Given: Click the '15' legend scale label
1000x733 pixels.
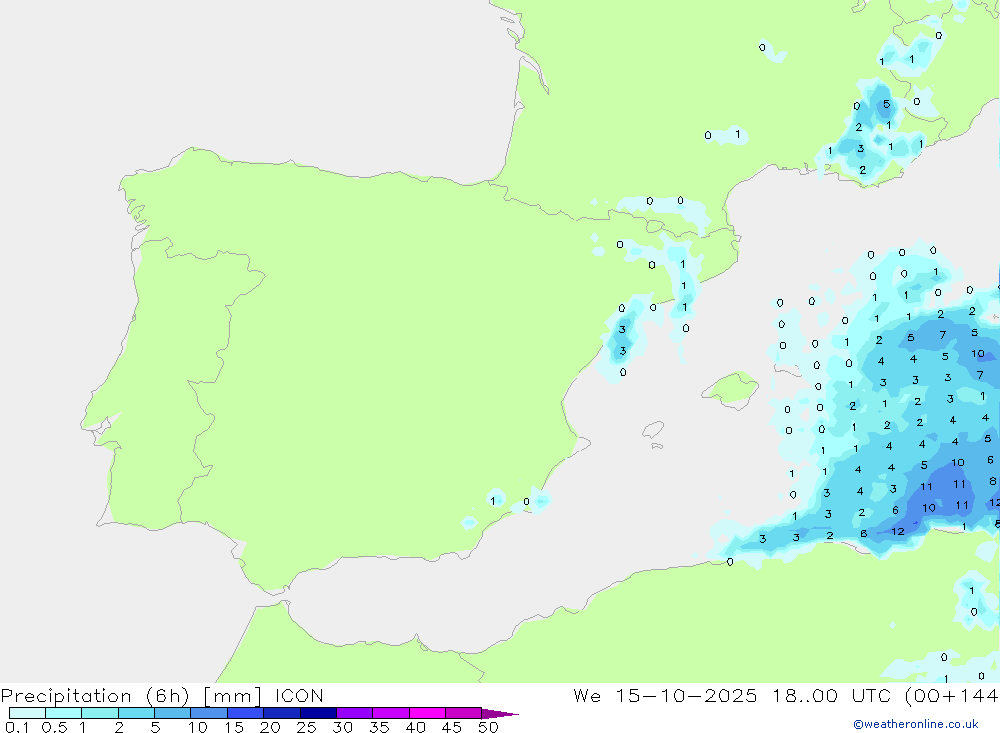Looking at the screenshot, I should click(233, 727).
